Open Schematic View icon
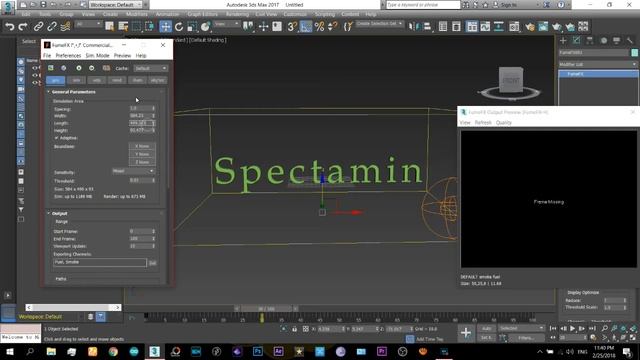 click(x=499, y=27)
